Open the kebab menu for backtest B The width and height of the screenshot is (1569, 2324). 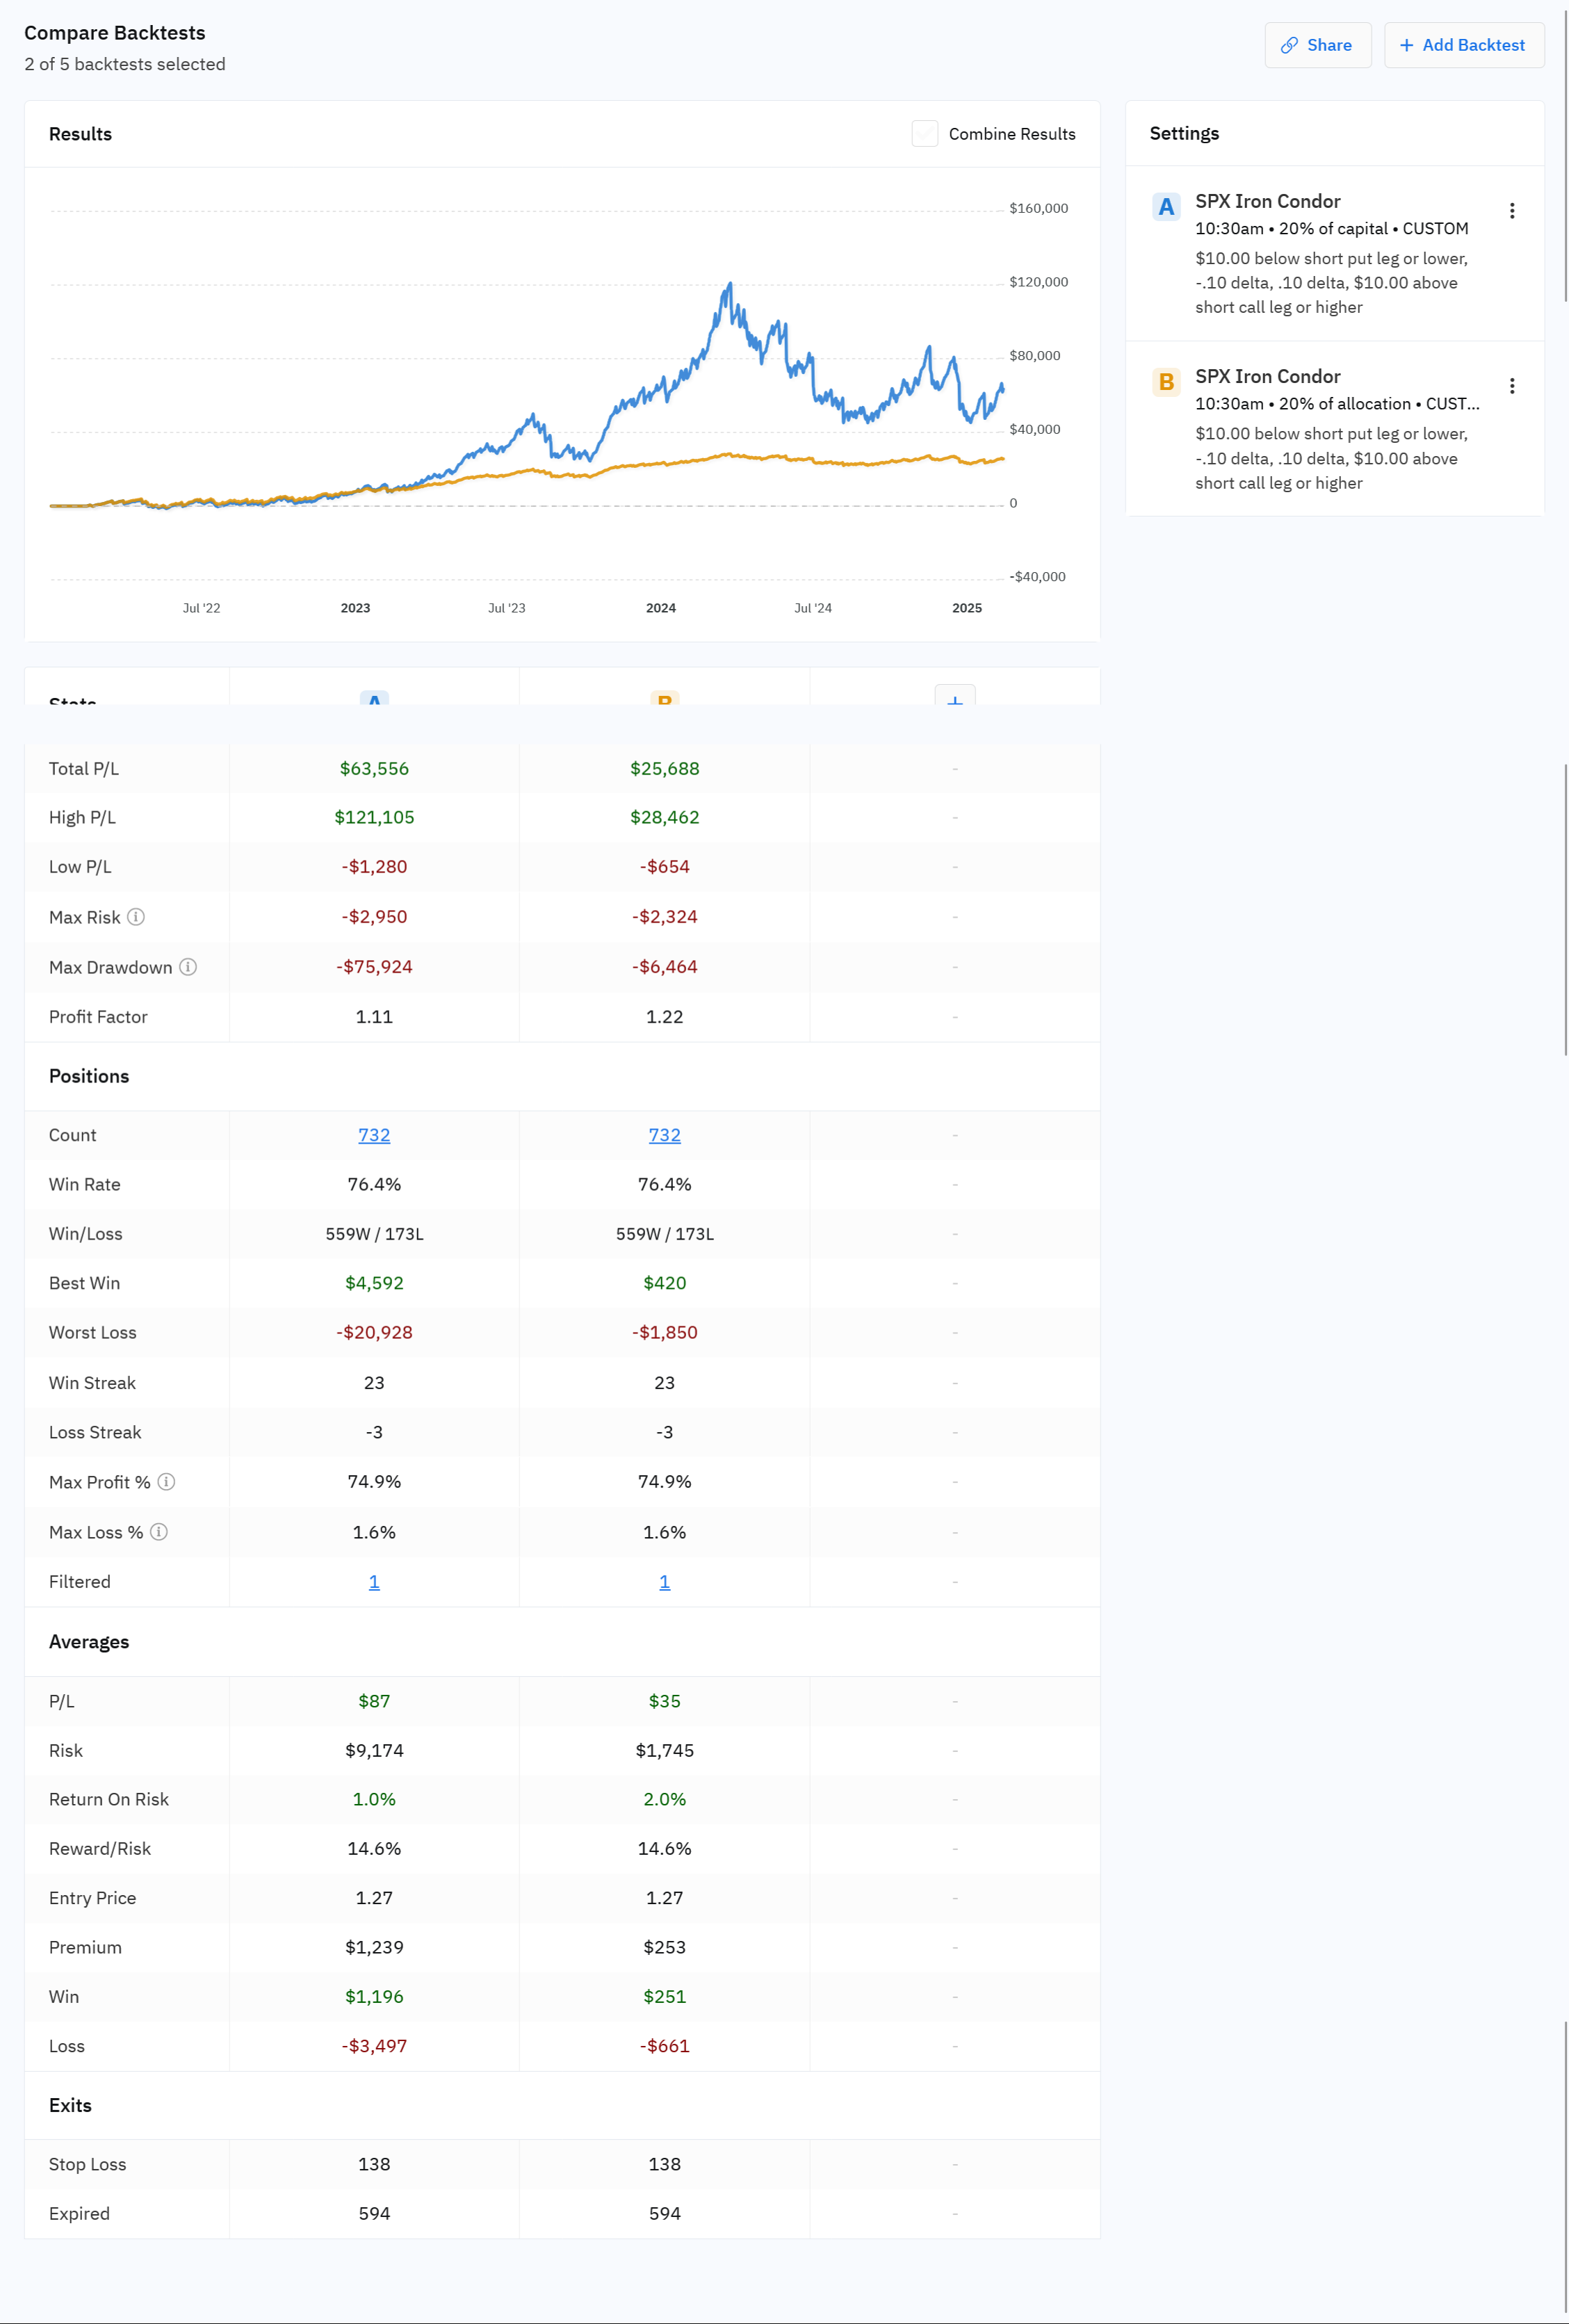pos(1513,385)
